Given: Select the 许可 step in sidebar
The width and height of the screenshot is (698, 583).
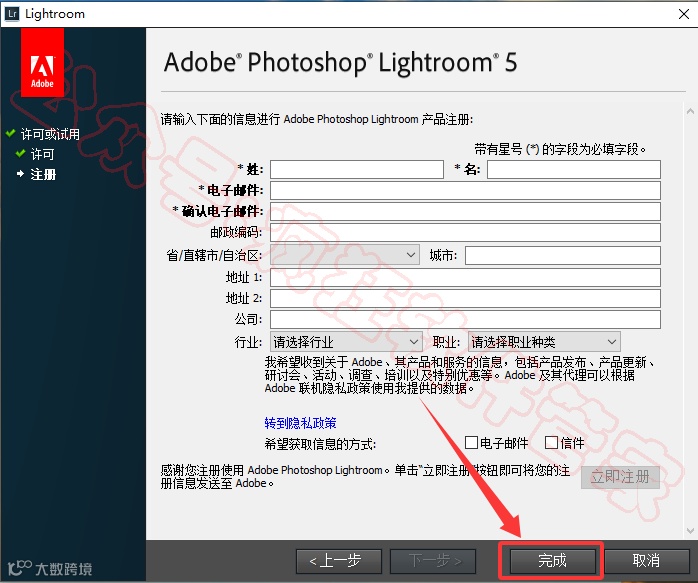Looking at the screenshot, I should (x=42, y=154).
